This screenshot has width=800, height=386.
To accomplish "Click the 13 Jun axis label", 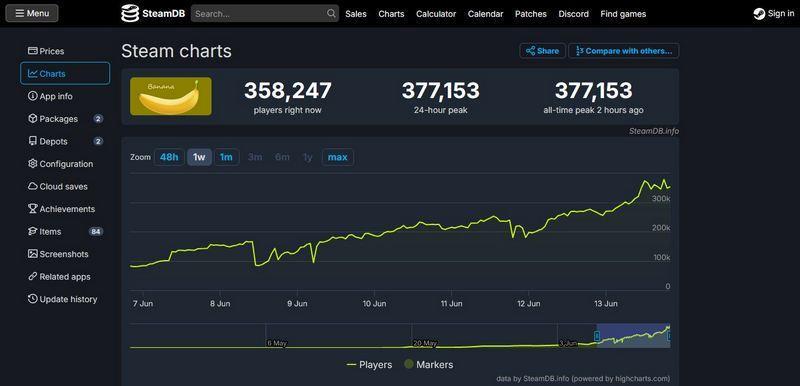I will 606,303.
